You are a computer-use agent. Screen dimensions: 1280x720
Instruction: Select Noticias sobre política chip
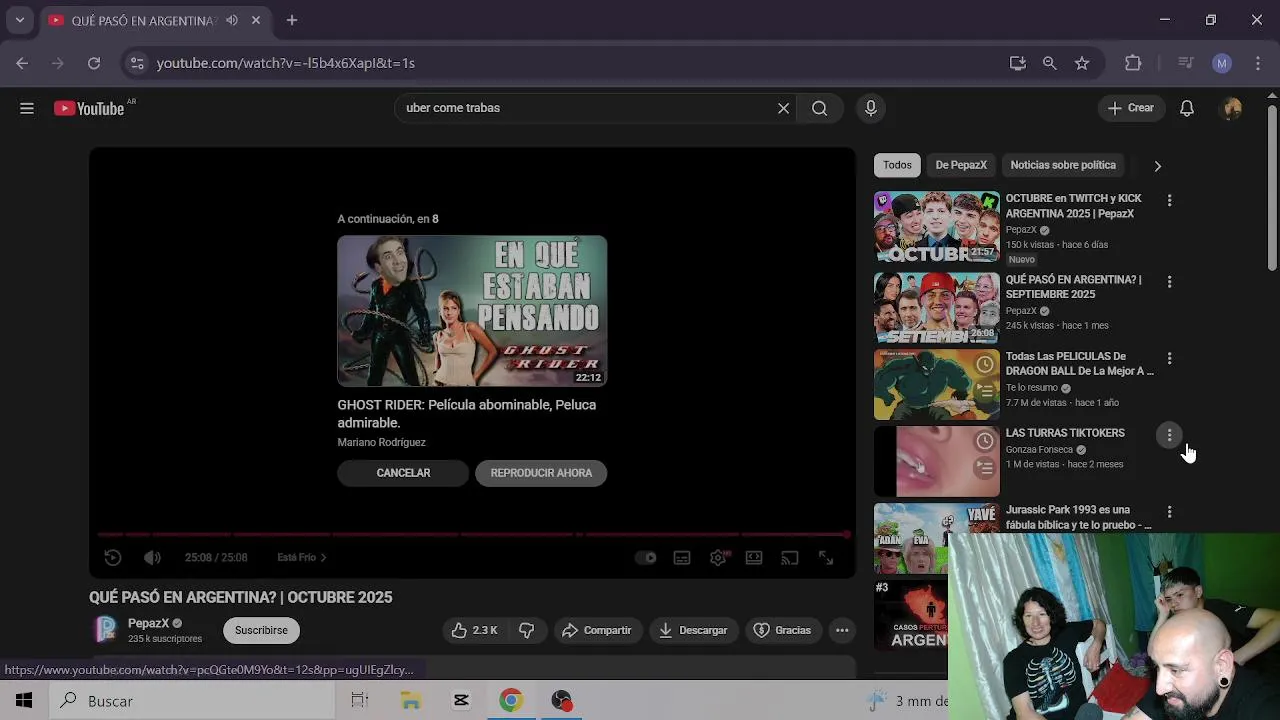[x=1063, y=165]
